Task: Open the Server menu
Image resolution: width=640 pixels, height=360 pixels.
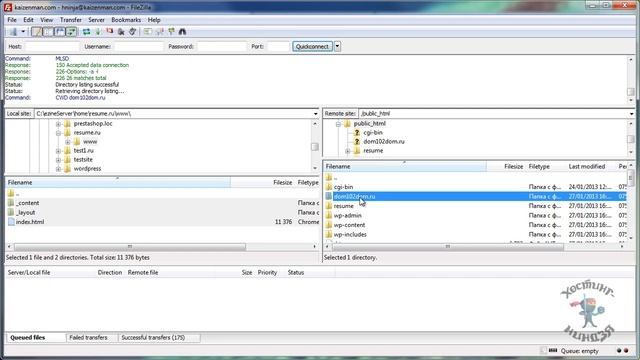Action: (x=96, y=20)
